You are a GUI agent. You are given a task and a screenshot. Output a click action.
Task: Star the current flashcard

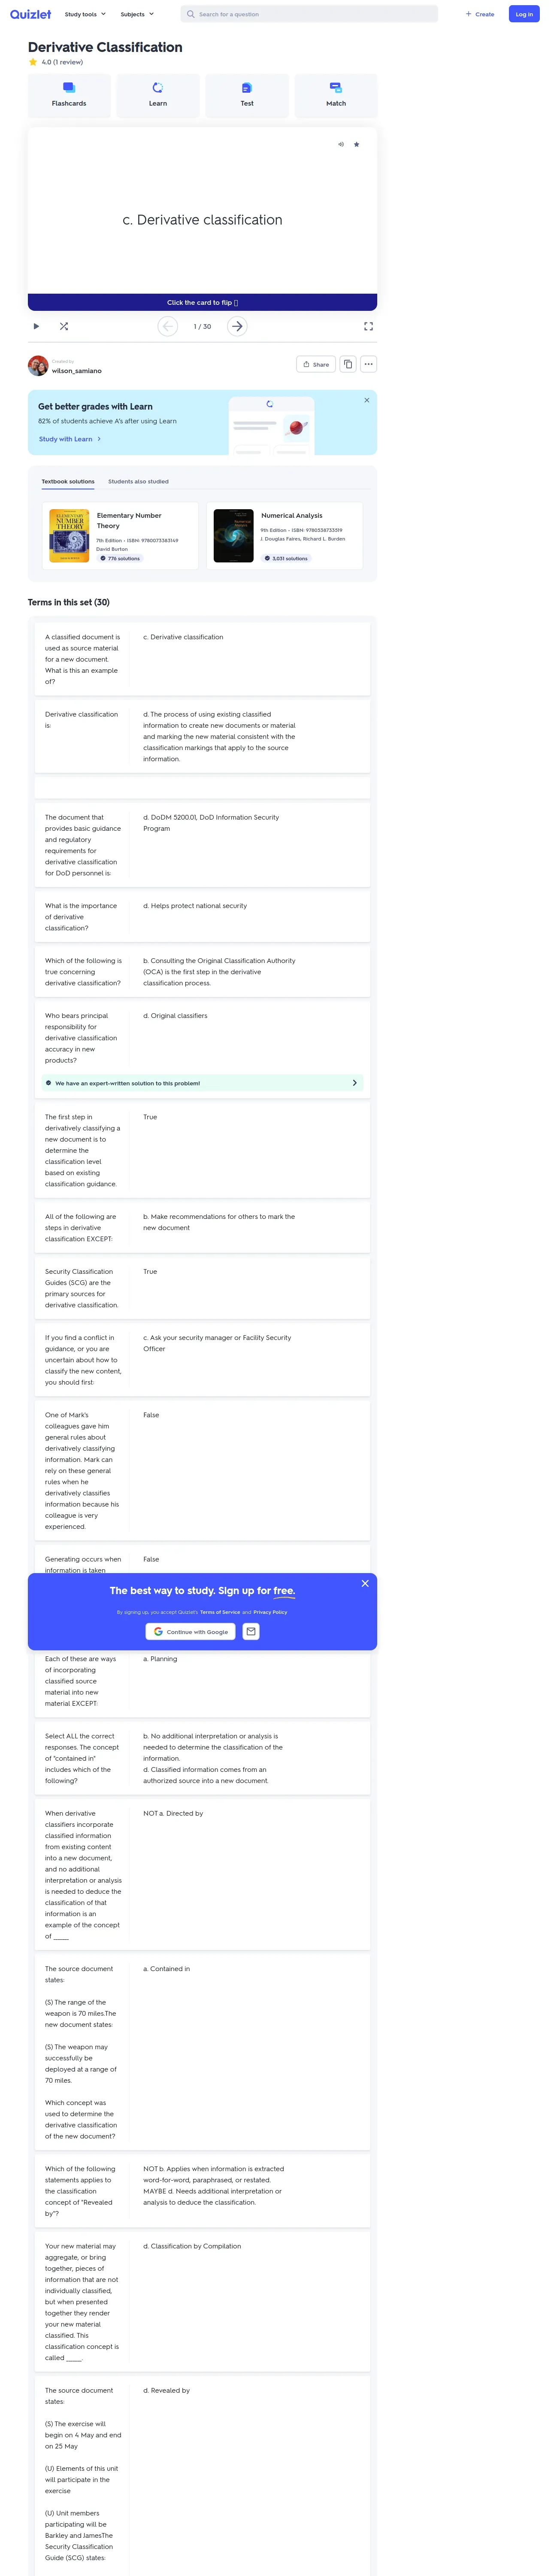pos(357,144)
